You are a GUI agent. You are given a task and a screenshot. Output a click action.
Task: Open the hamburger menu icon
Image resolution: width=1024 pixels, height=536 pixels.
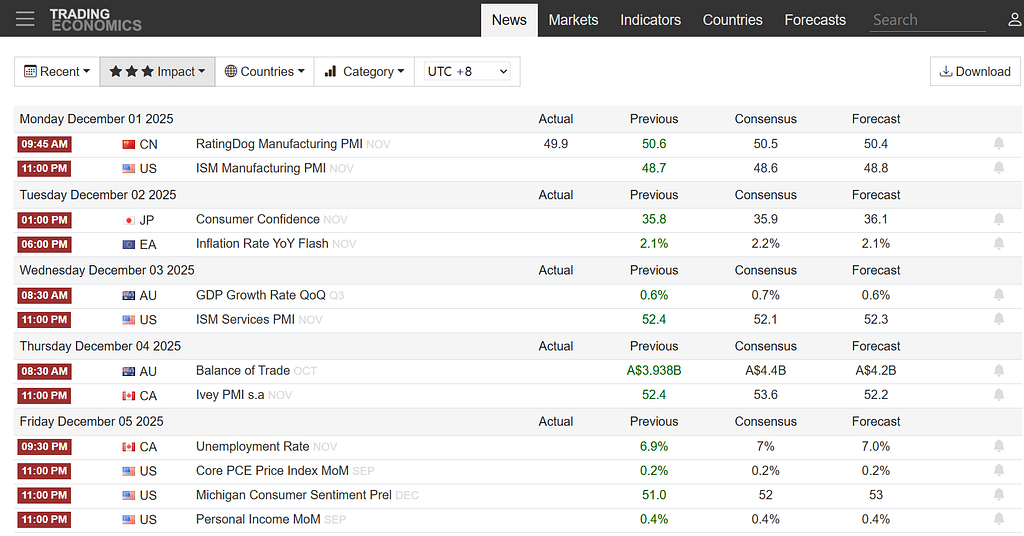pyautogui.click(x=25, y=19)
